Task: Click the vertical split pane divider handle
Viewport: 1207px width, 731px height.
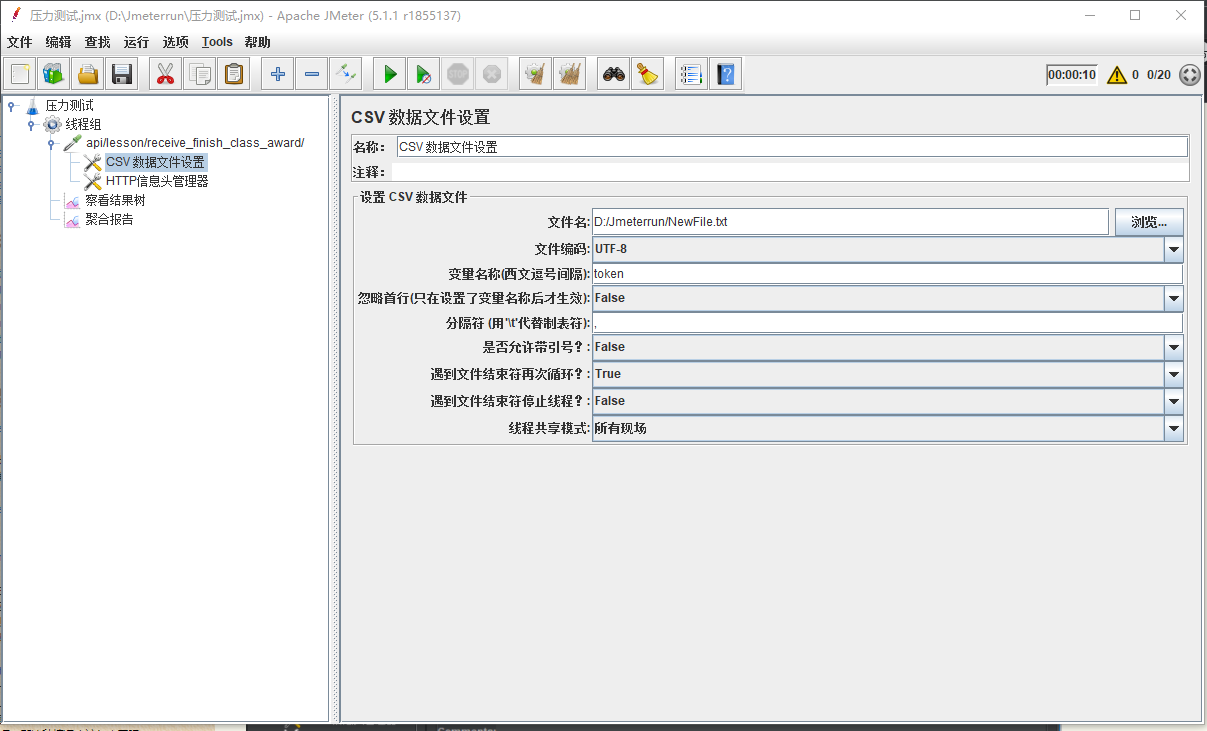Action: pos(334,408)
